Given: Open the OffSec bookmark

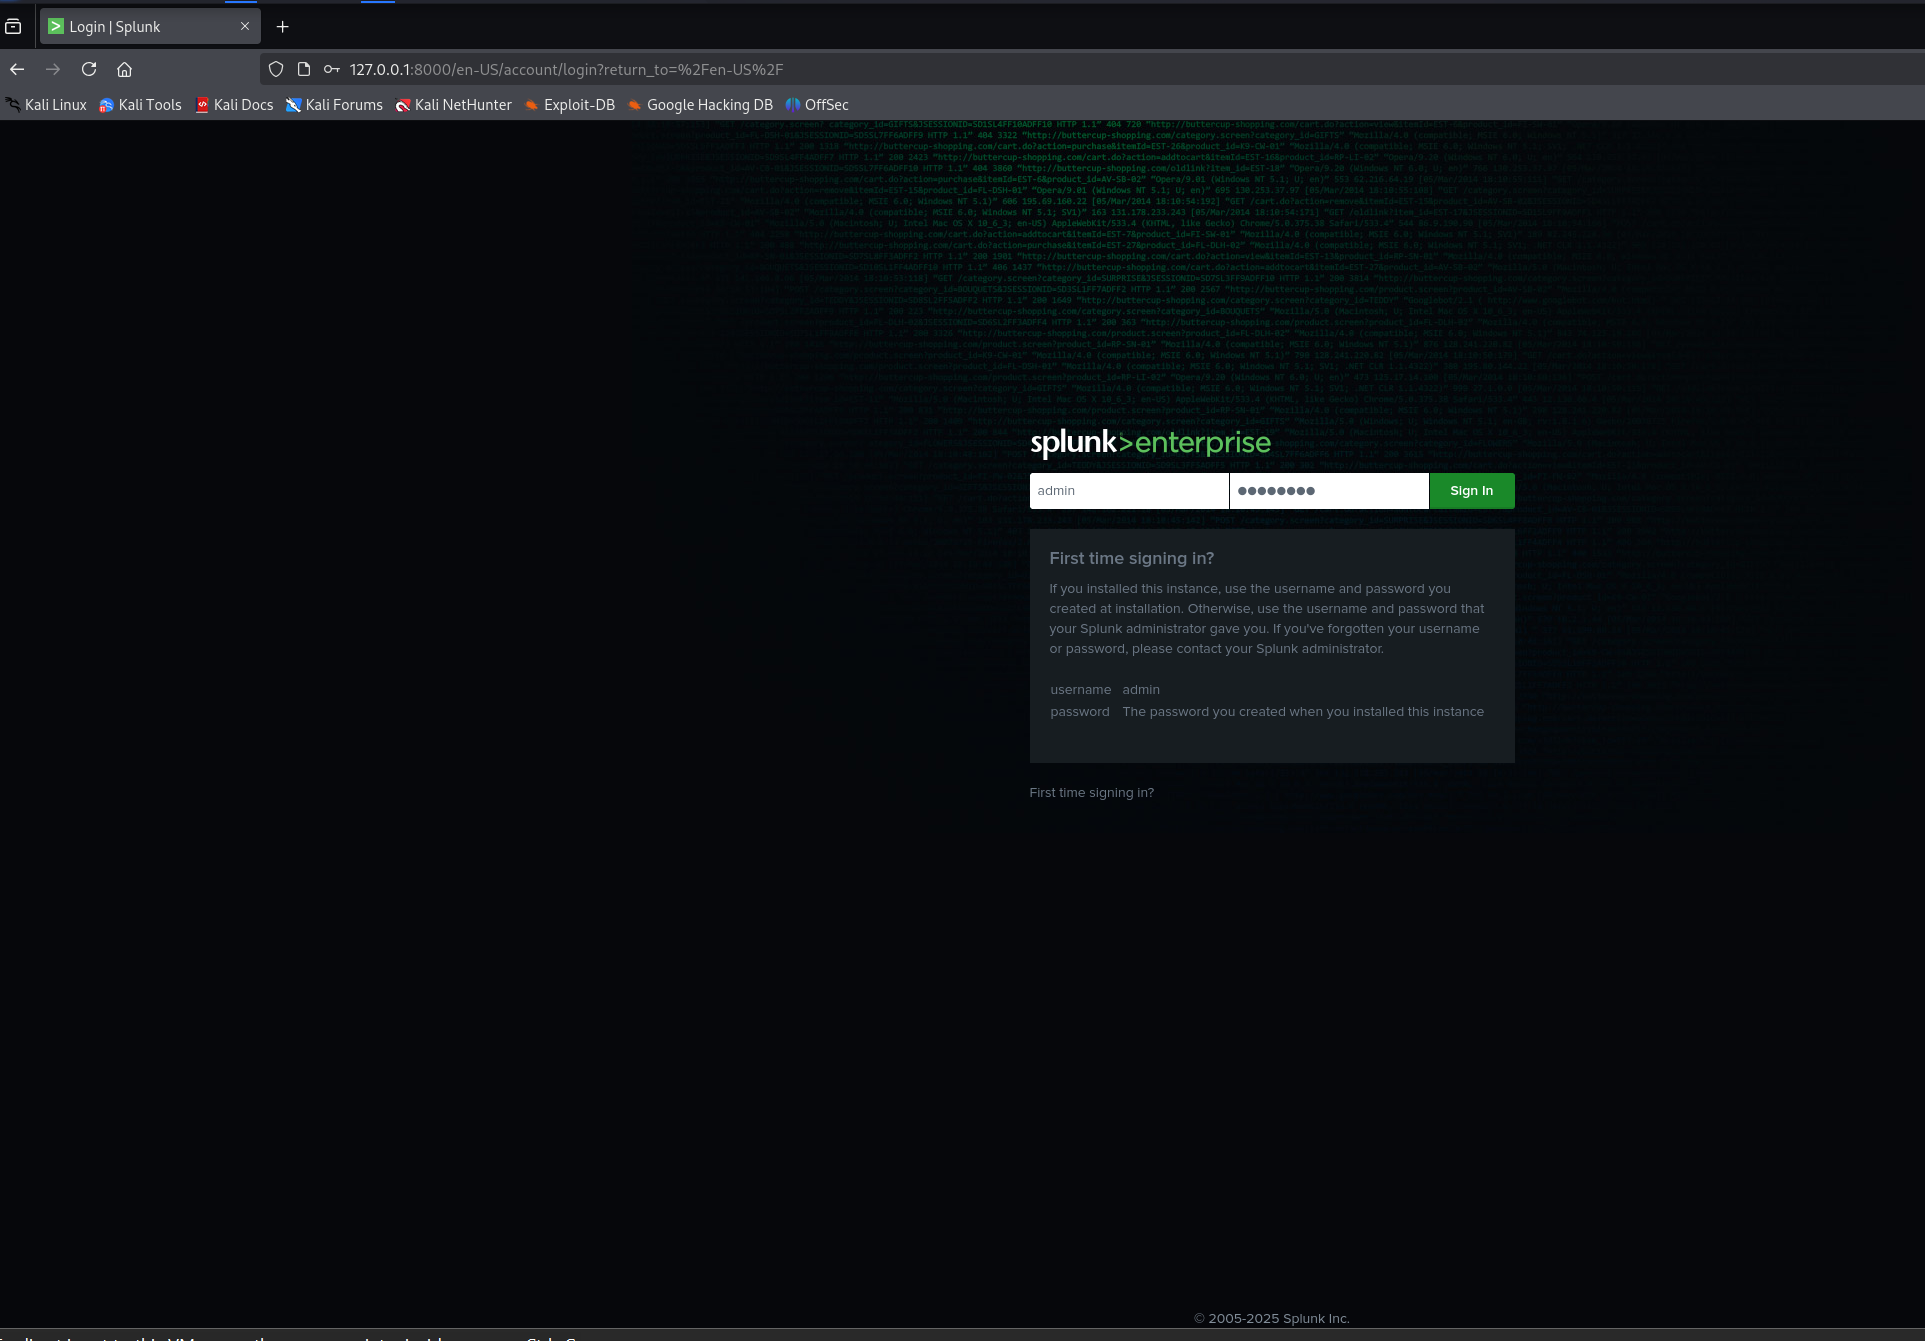Looking at the screenshot, I should click(816, 104).
